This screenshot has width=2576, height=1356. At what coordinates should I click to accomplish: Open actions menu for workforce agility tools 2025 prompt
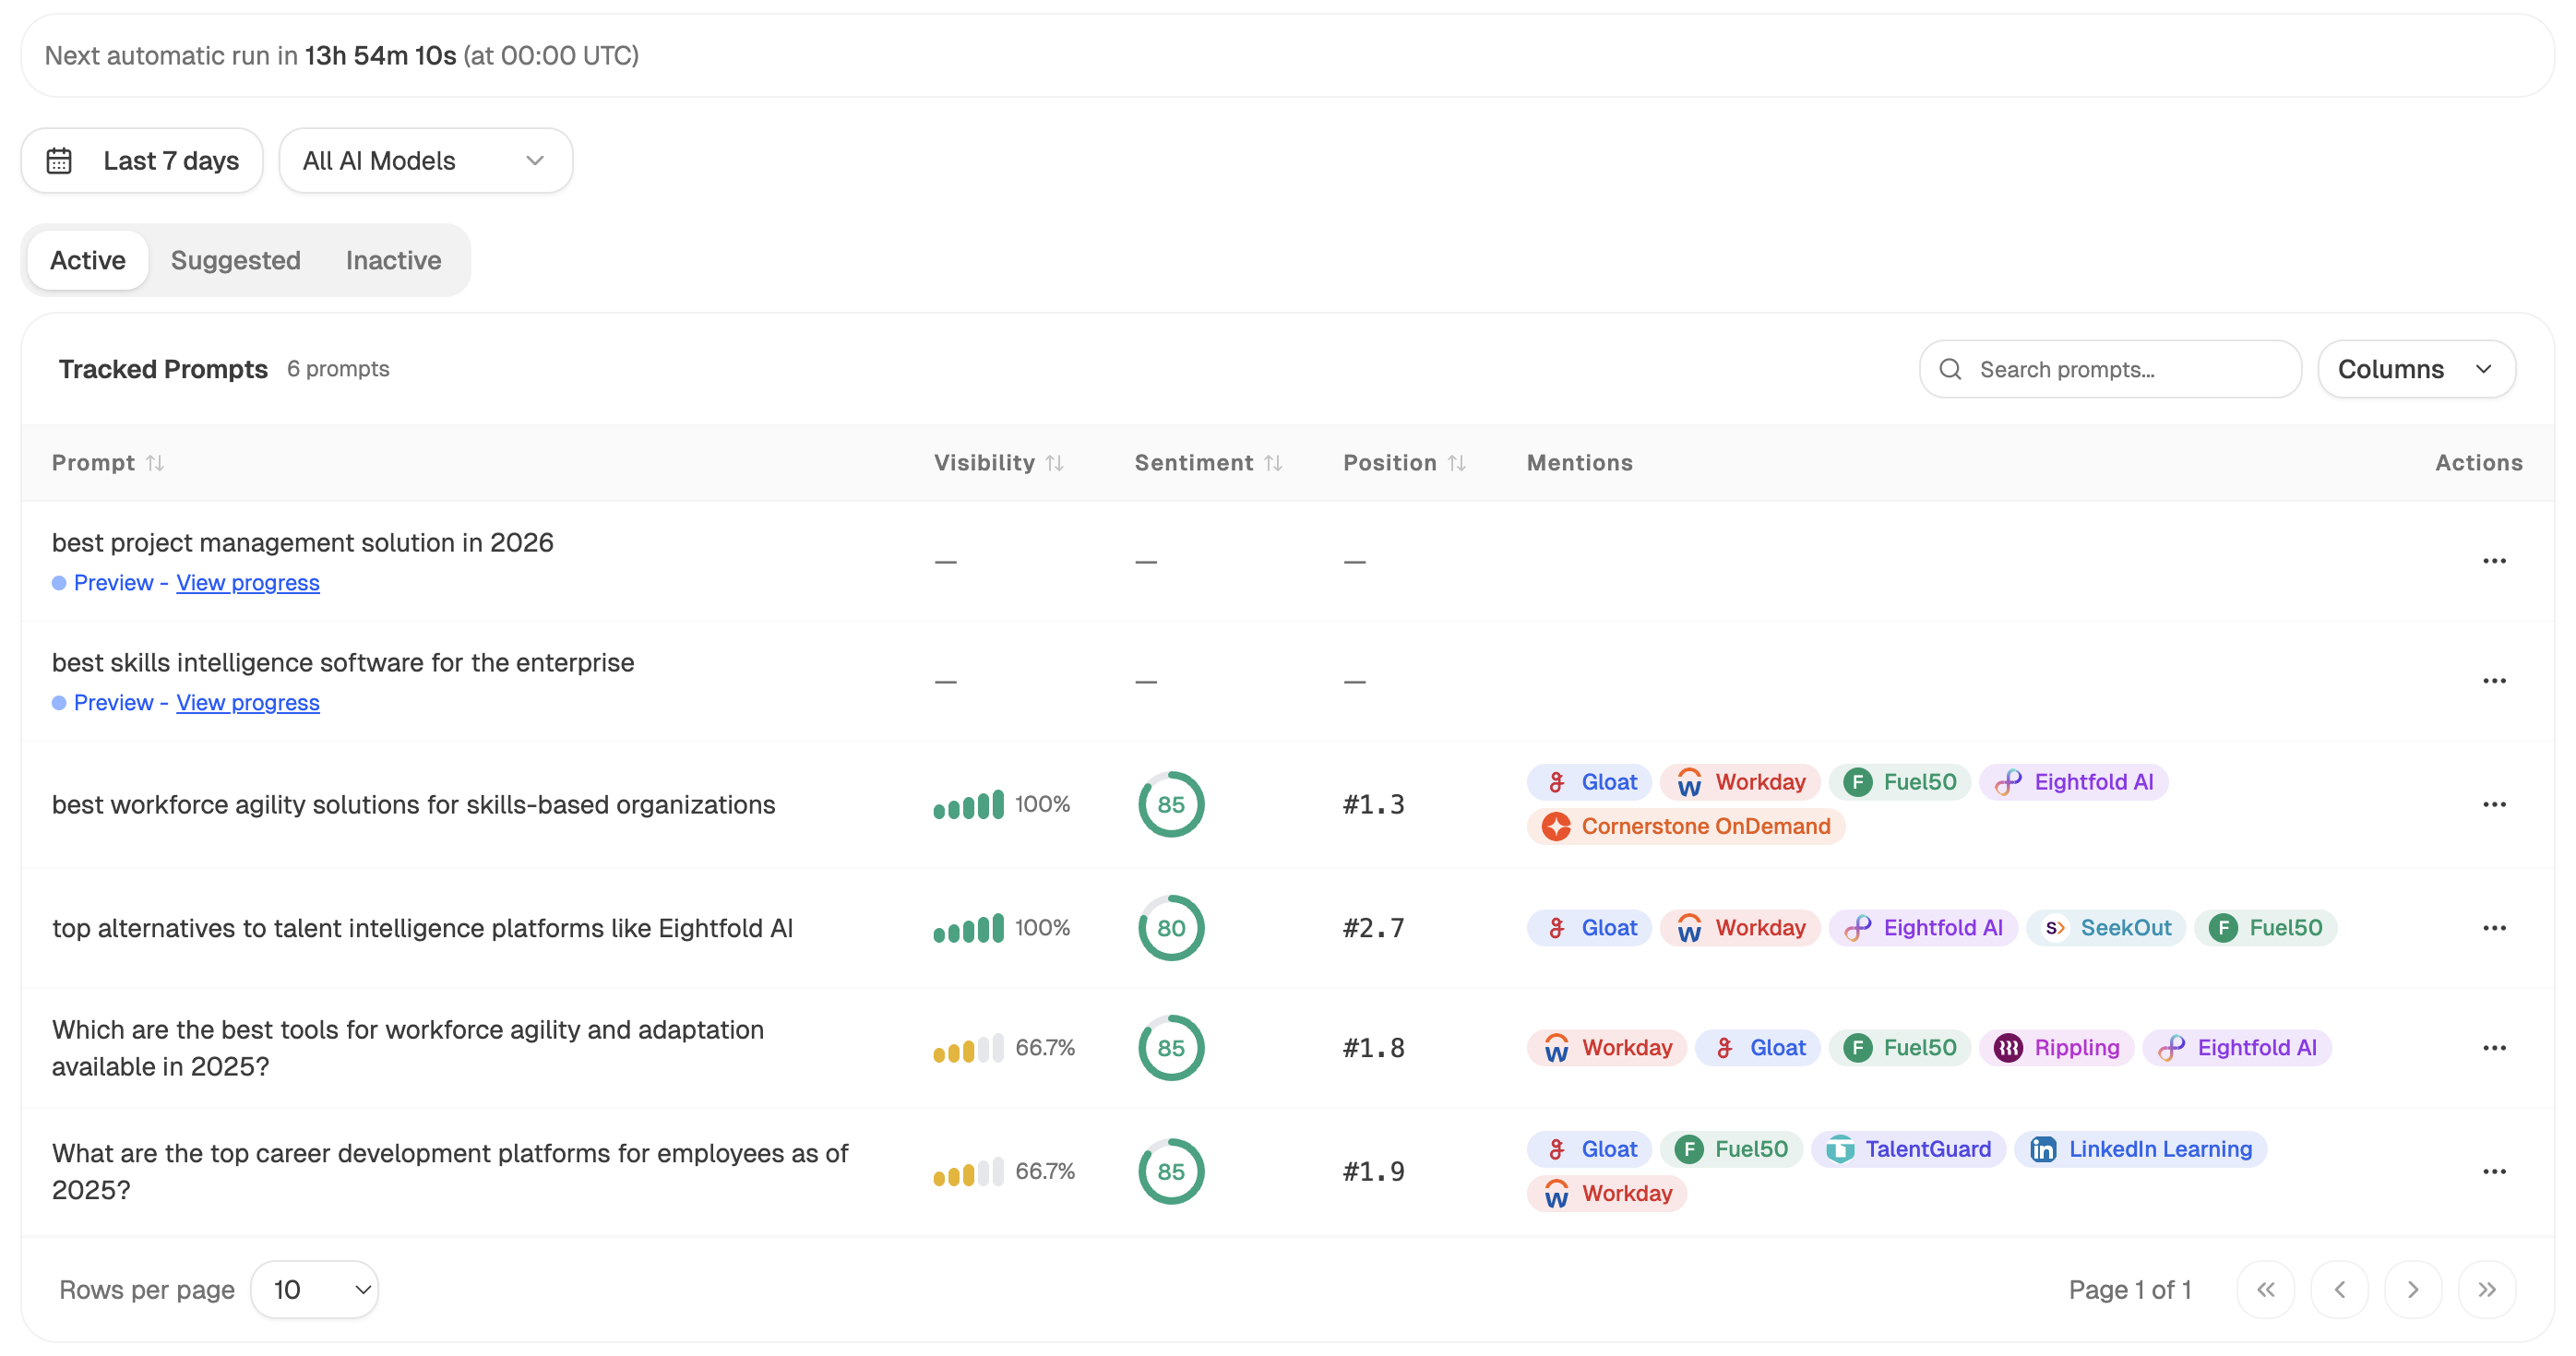(x=2494, y=1048)
